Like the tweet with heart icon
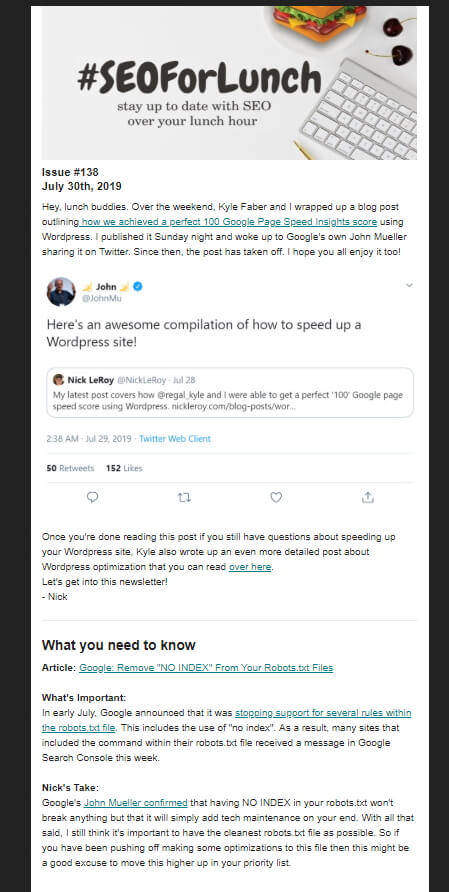This screenshot has width=449, height=892. pos(276,498)
